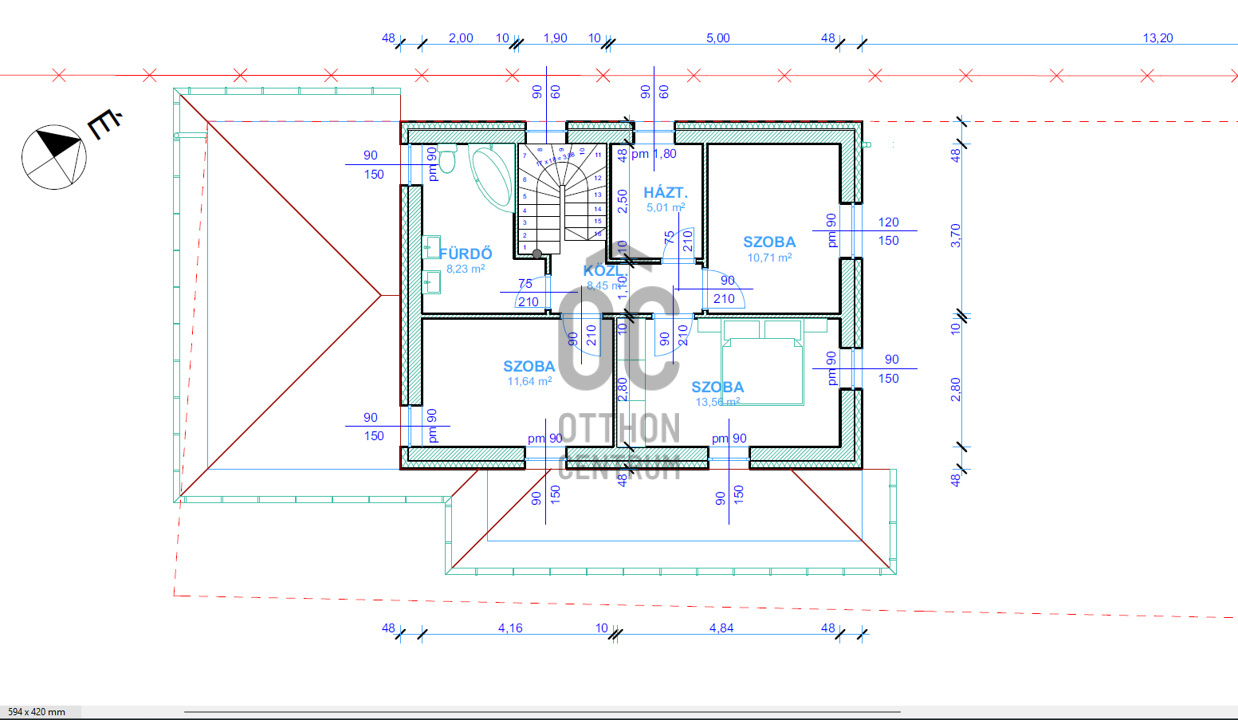Click the SZOBA 11,64 m² room label
Viewport: 1238px width, 720px height.
coord(529,373)
